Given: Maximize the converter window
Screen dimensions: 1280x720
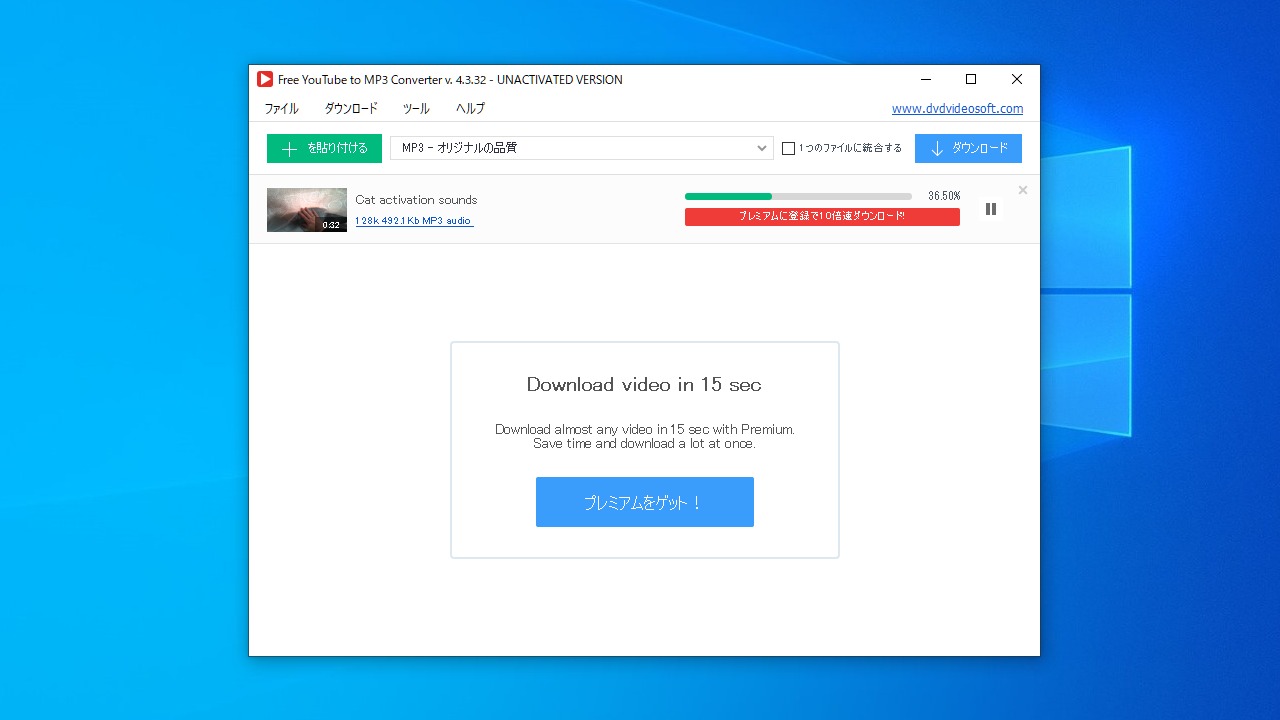Looking at the screenshot, I should [x=971, y=79].
